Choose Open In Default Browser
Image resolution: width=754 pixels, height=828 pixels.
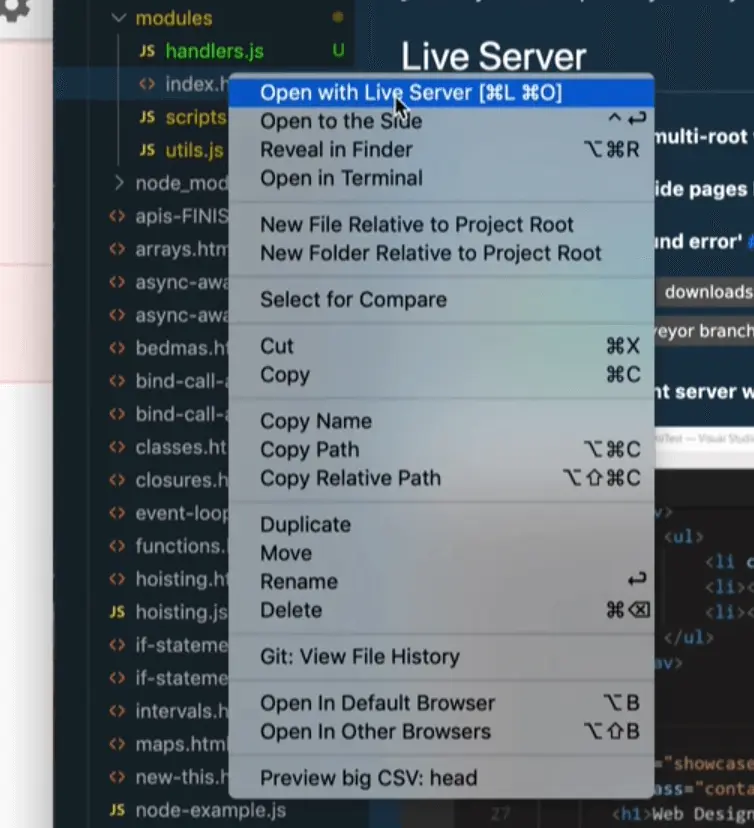[377, 703]
